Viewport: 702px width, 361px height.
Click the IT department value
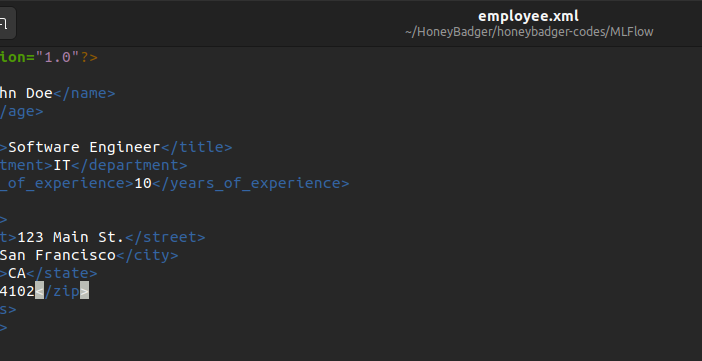click(x=62, y=165)
